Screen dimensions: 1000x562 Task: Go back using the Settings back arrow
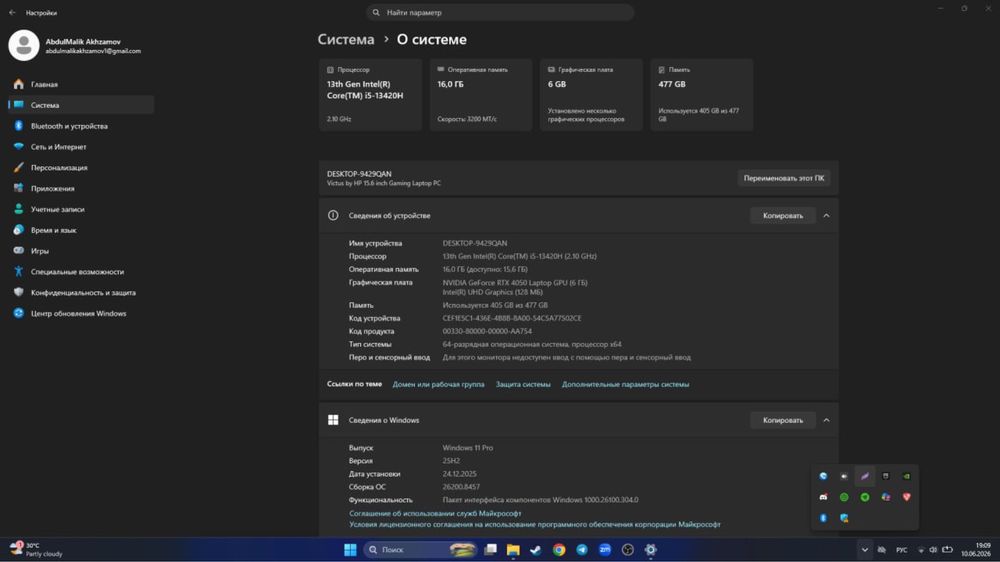pos(12,12)
